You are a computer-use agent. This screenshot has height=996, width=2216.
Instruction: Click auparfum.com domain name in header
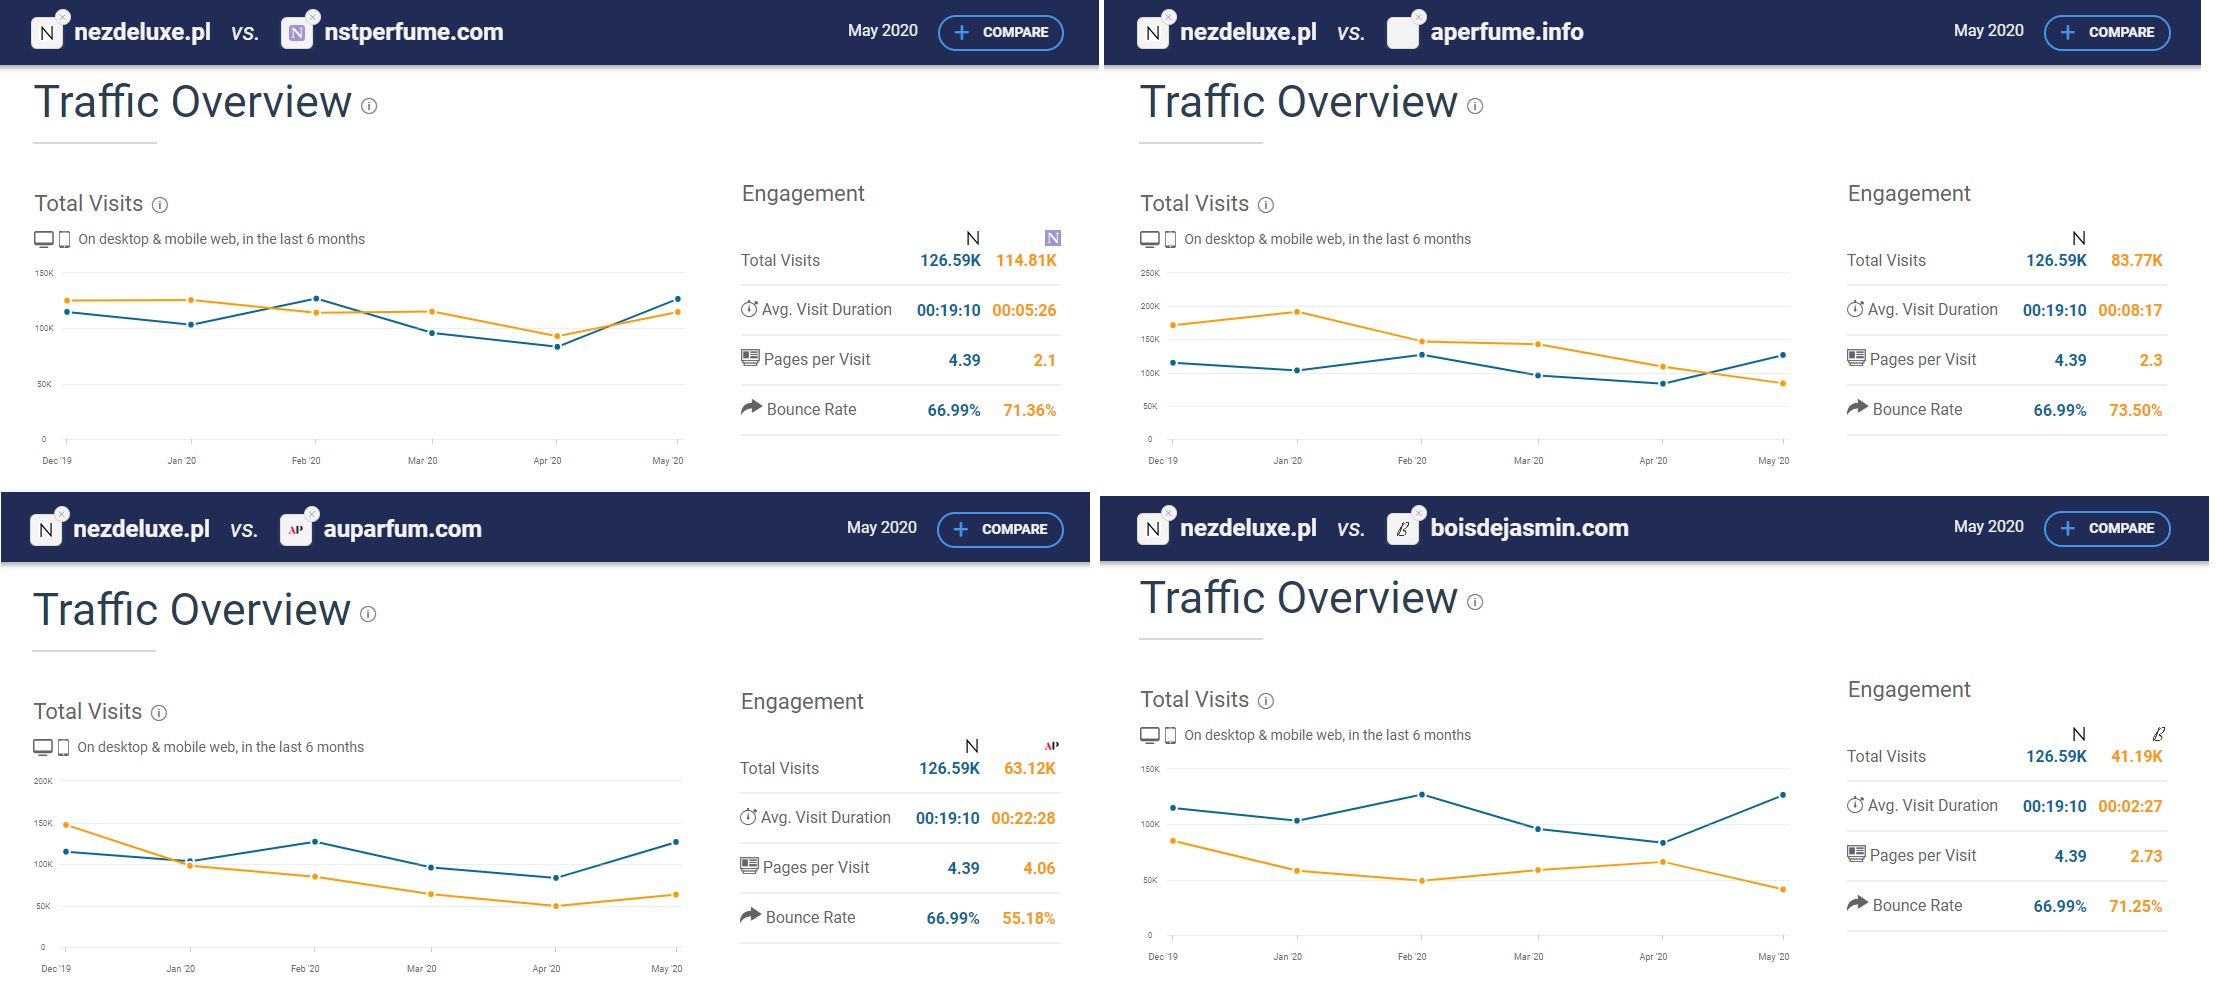click(402, 529)
